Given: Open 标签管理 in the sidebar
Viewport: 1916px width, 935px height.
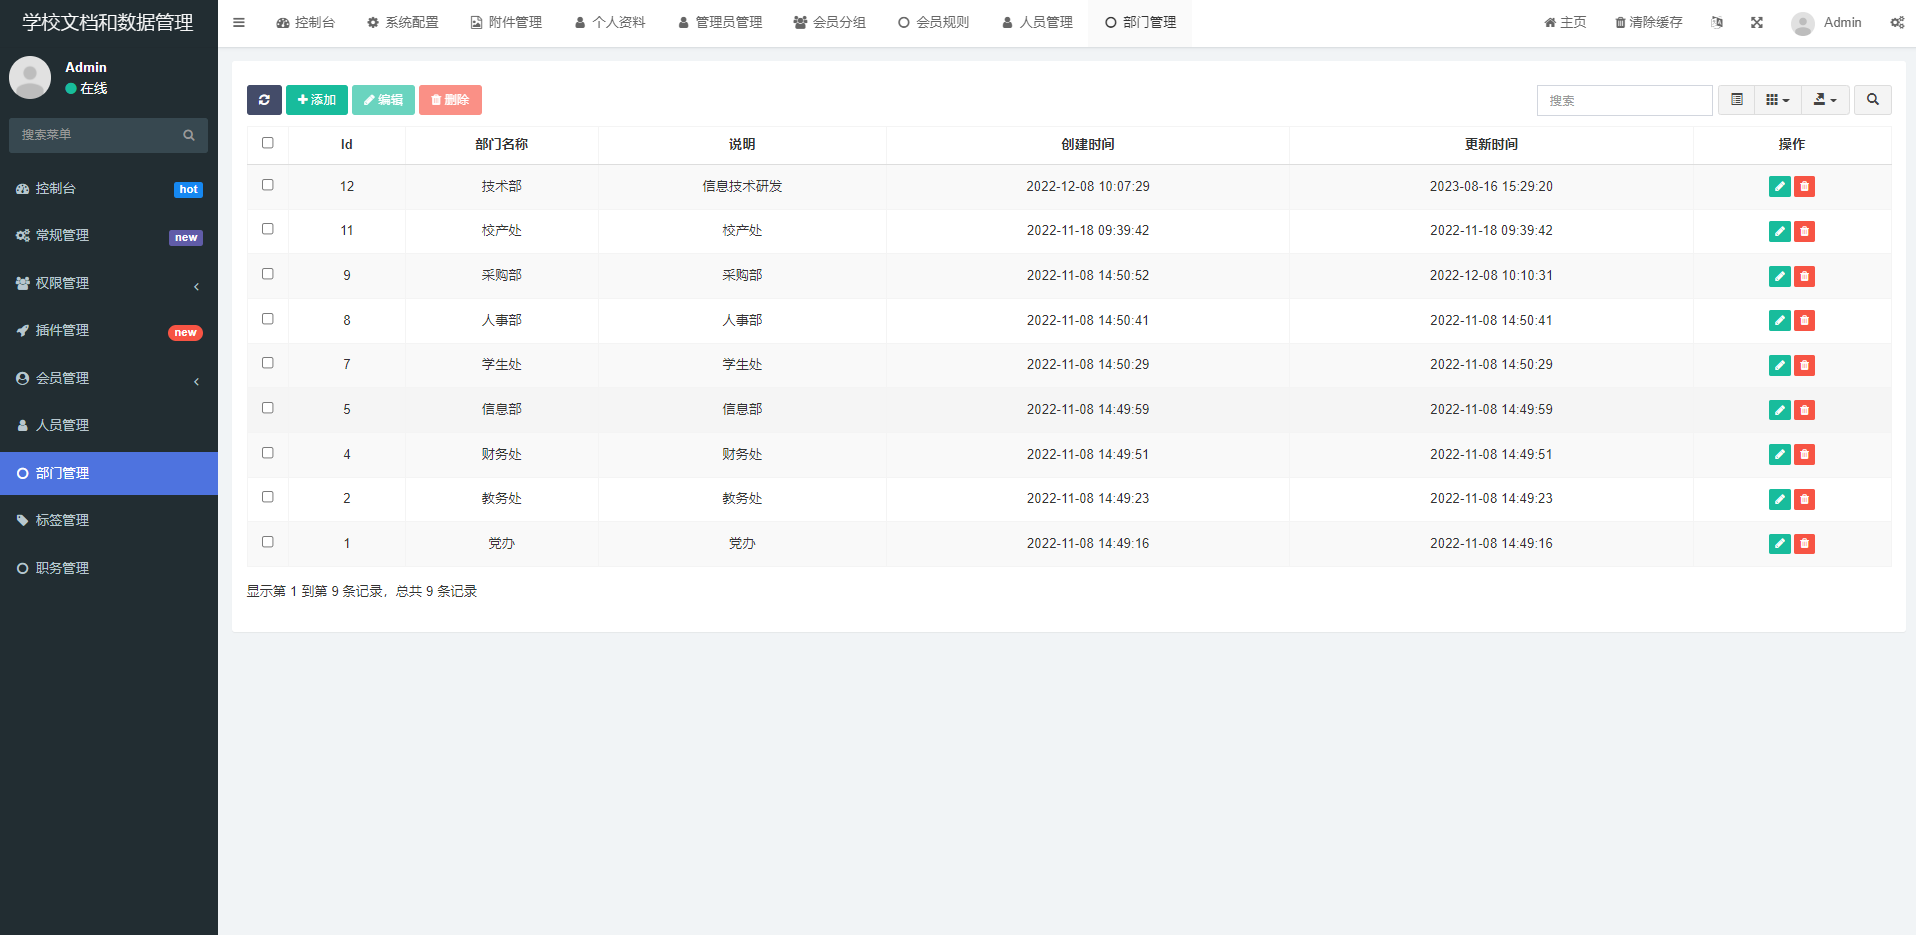Looking at the screenshot, I should [x=62, y=520].
